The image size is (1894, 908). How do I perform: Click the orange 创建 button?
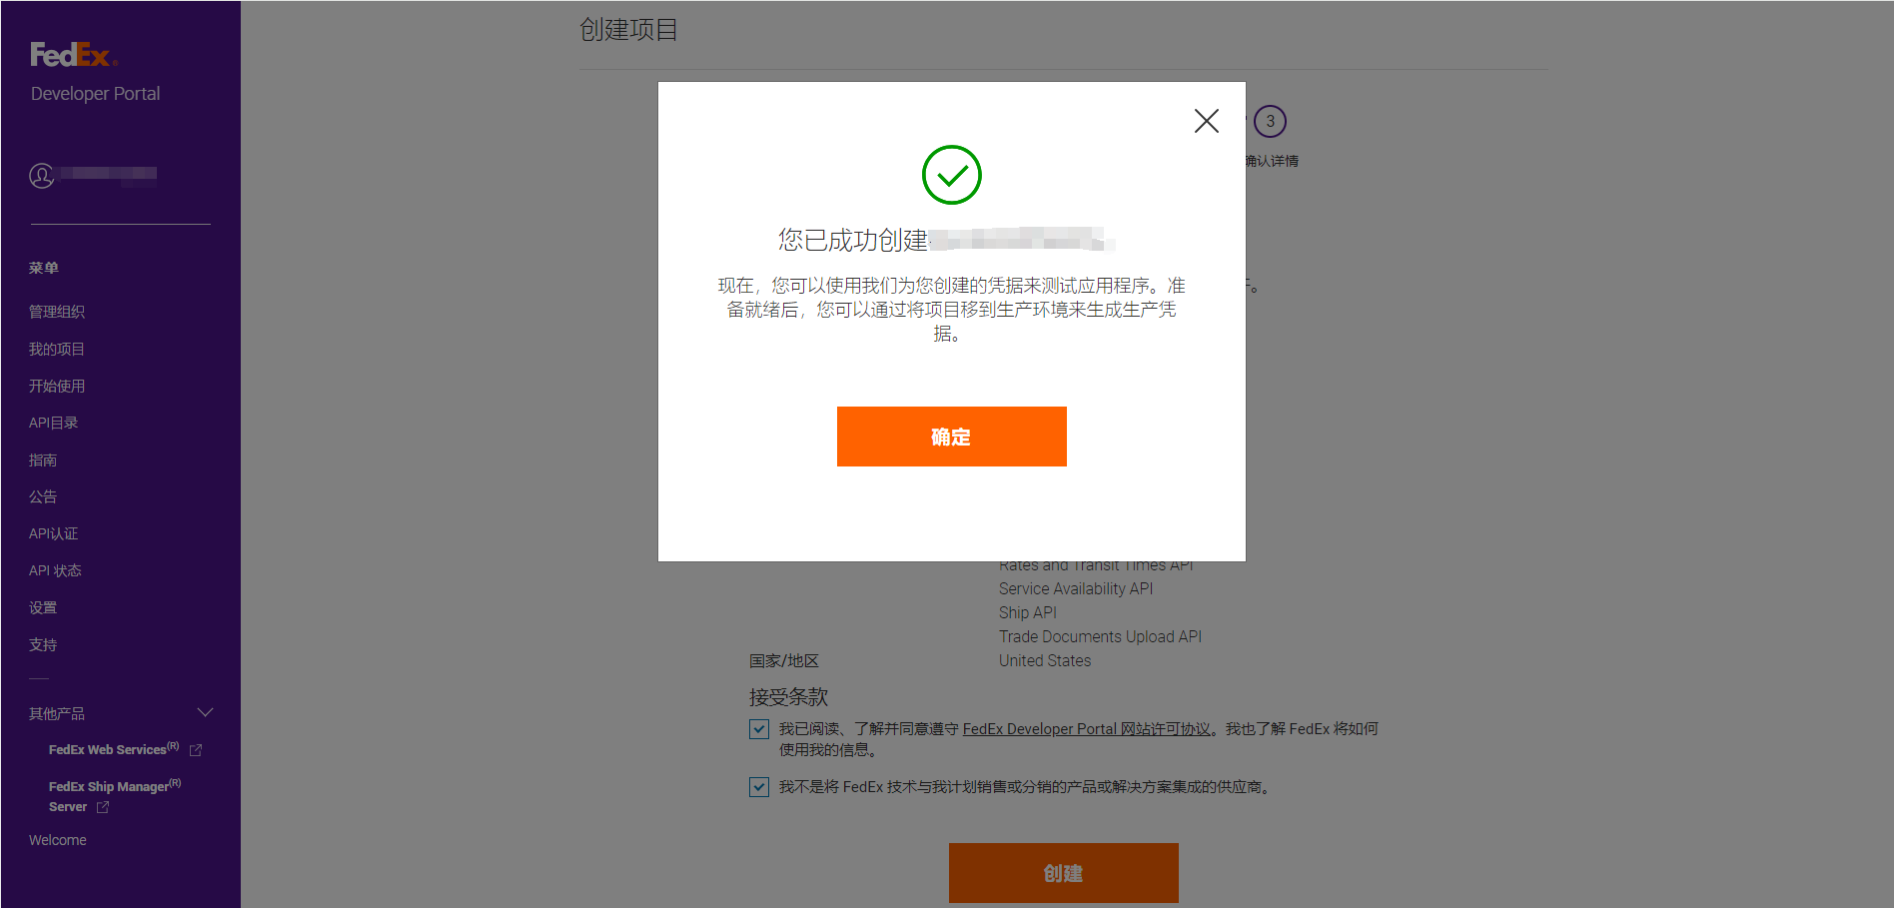coord(1063,873)
